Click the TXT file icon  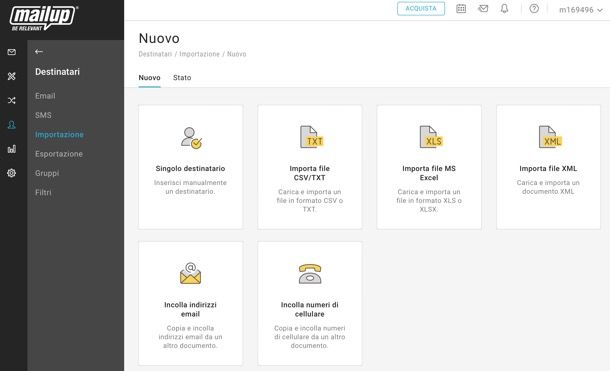tap(312, 137)
